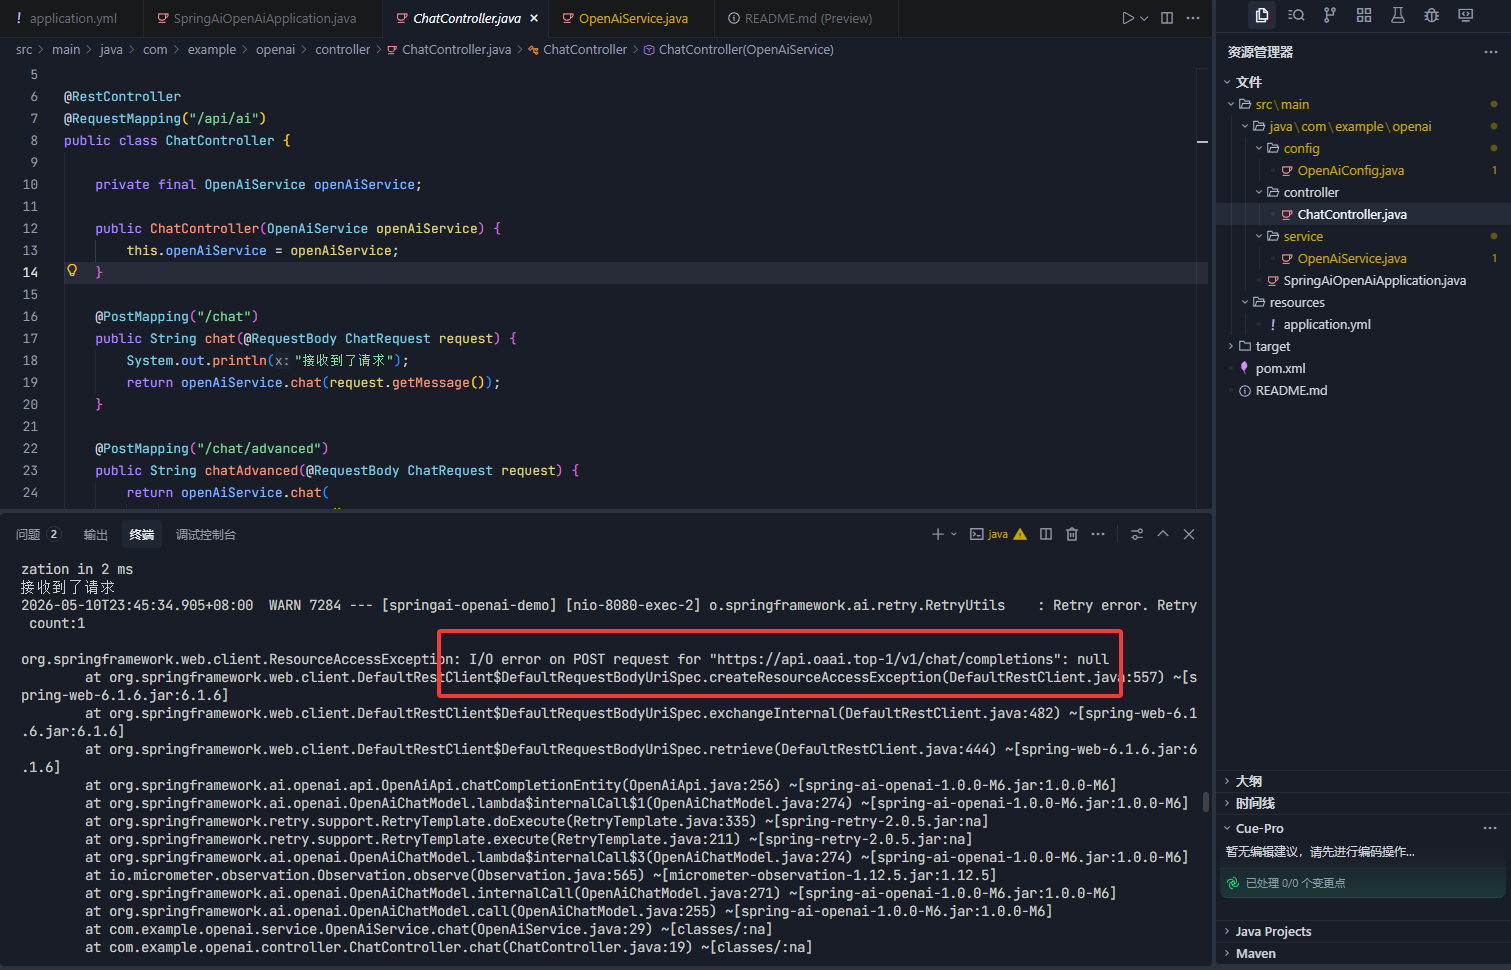Viewport: 1511px width, 970px height.
Task: Click the 'openai' breadcrumb segment
Action: coord(275,50)
